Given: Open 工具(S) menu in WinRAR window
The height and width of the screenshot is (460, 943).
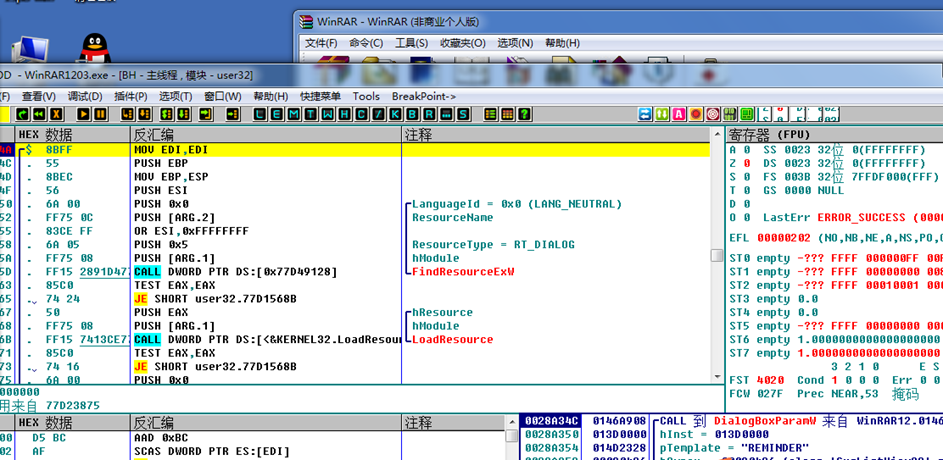Looking at the screenshot, I should (411, 43).
